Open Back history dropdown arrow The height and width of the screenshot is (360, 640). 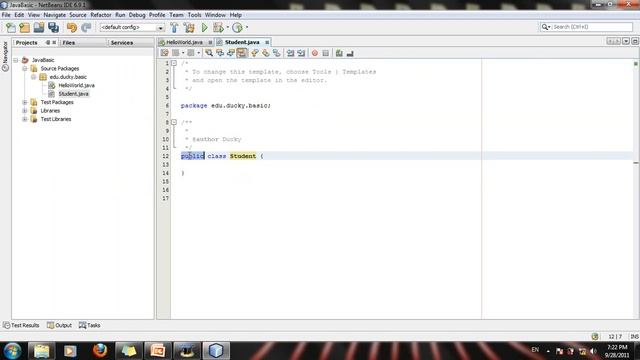[183, 53]
